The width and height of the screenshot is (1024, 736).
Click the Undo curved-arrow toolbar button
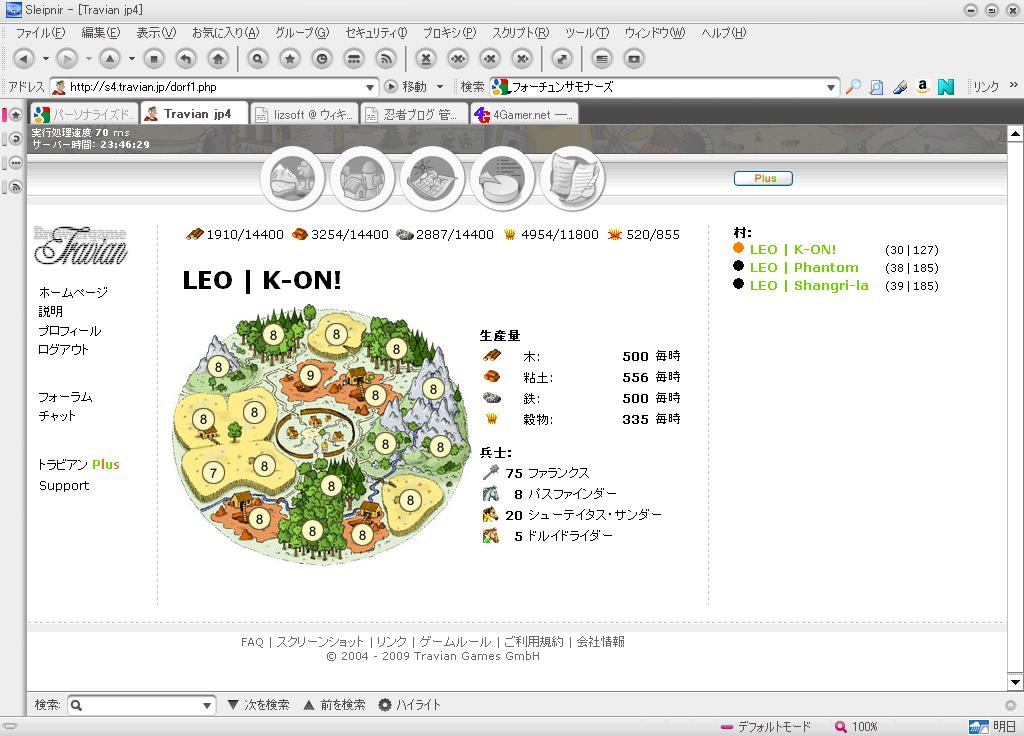tap(186, 59)
